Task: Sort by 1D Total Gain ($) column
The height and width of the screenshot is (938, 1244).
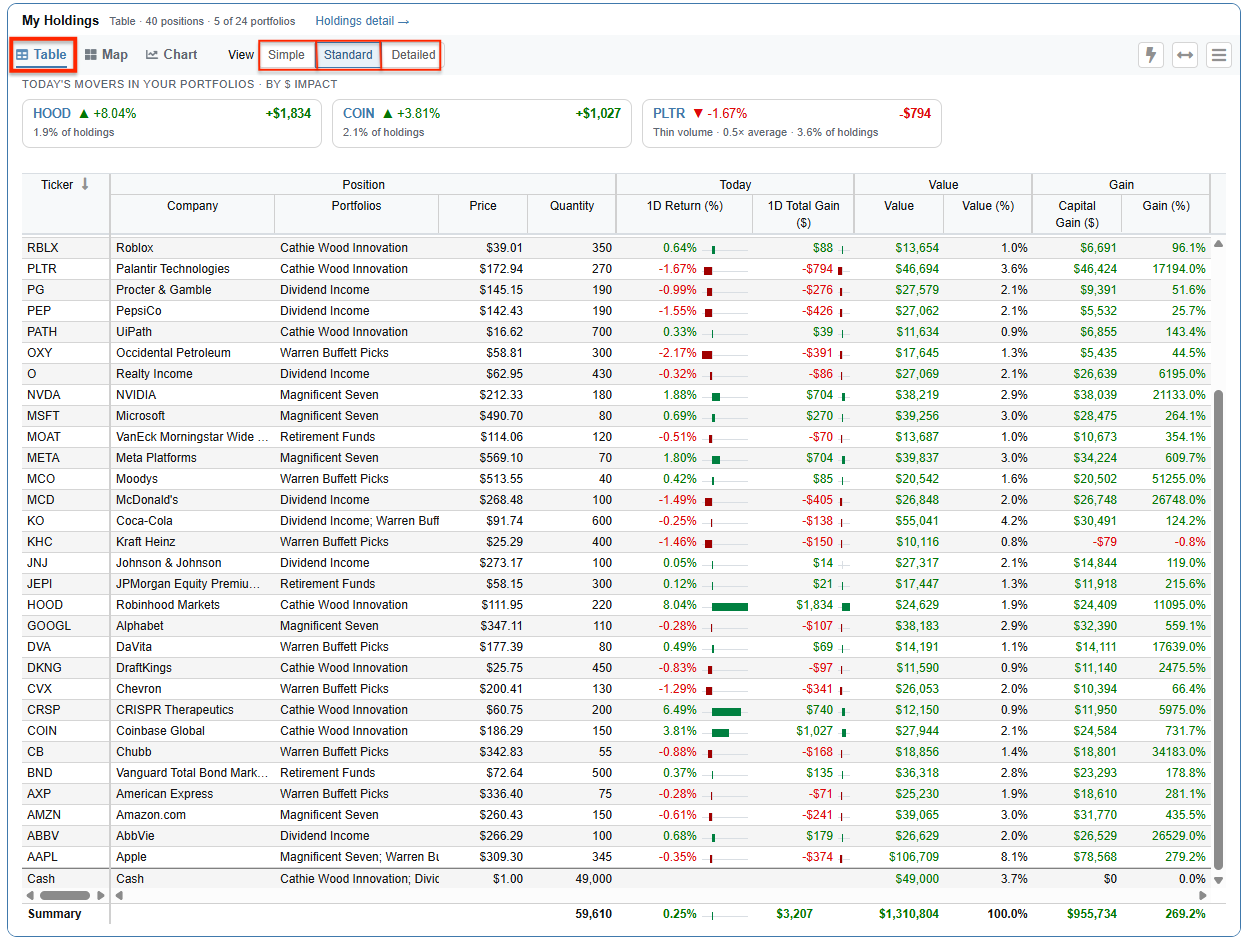Action: click(803, 213)
